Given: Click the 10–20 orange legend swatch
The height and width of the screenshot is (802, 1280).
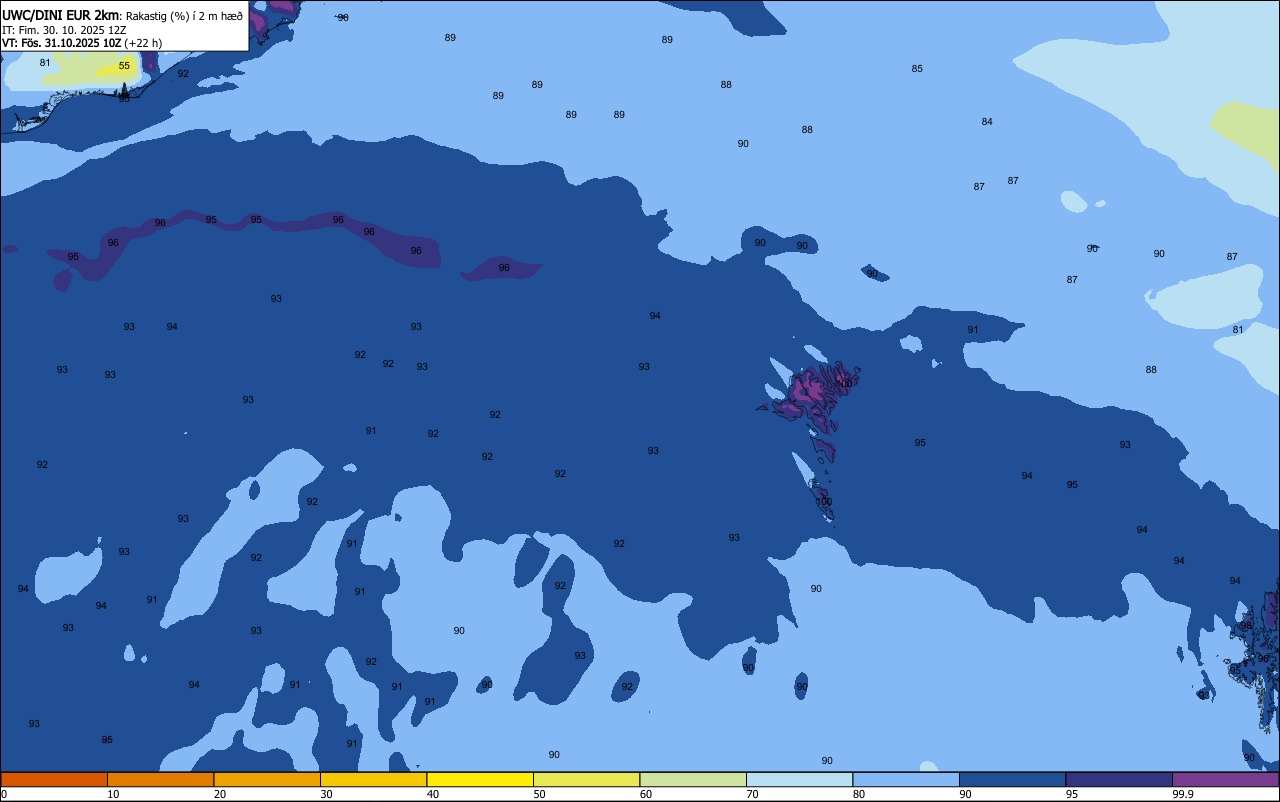Looking at the screenshot, I should click(160, 779).
